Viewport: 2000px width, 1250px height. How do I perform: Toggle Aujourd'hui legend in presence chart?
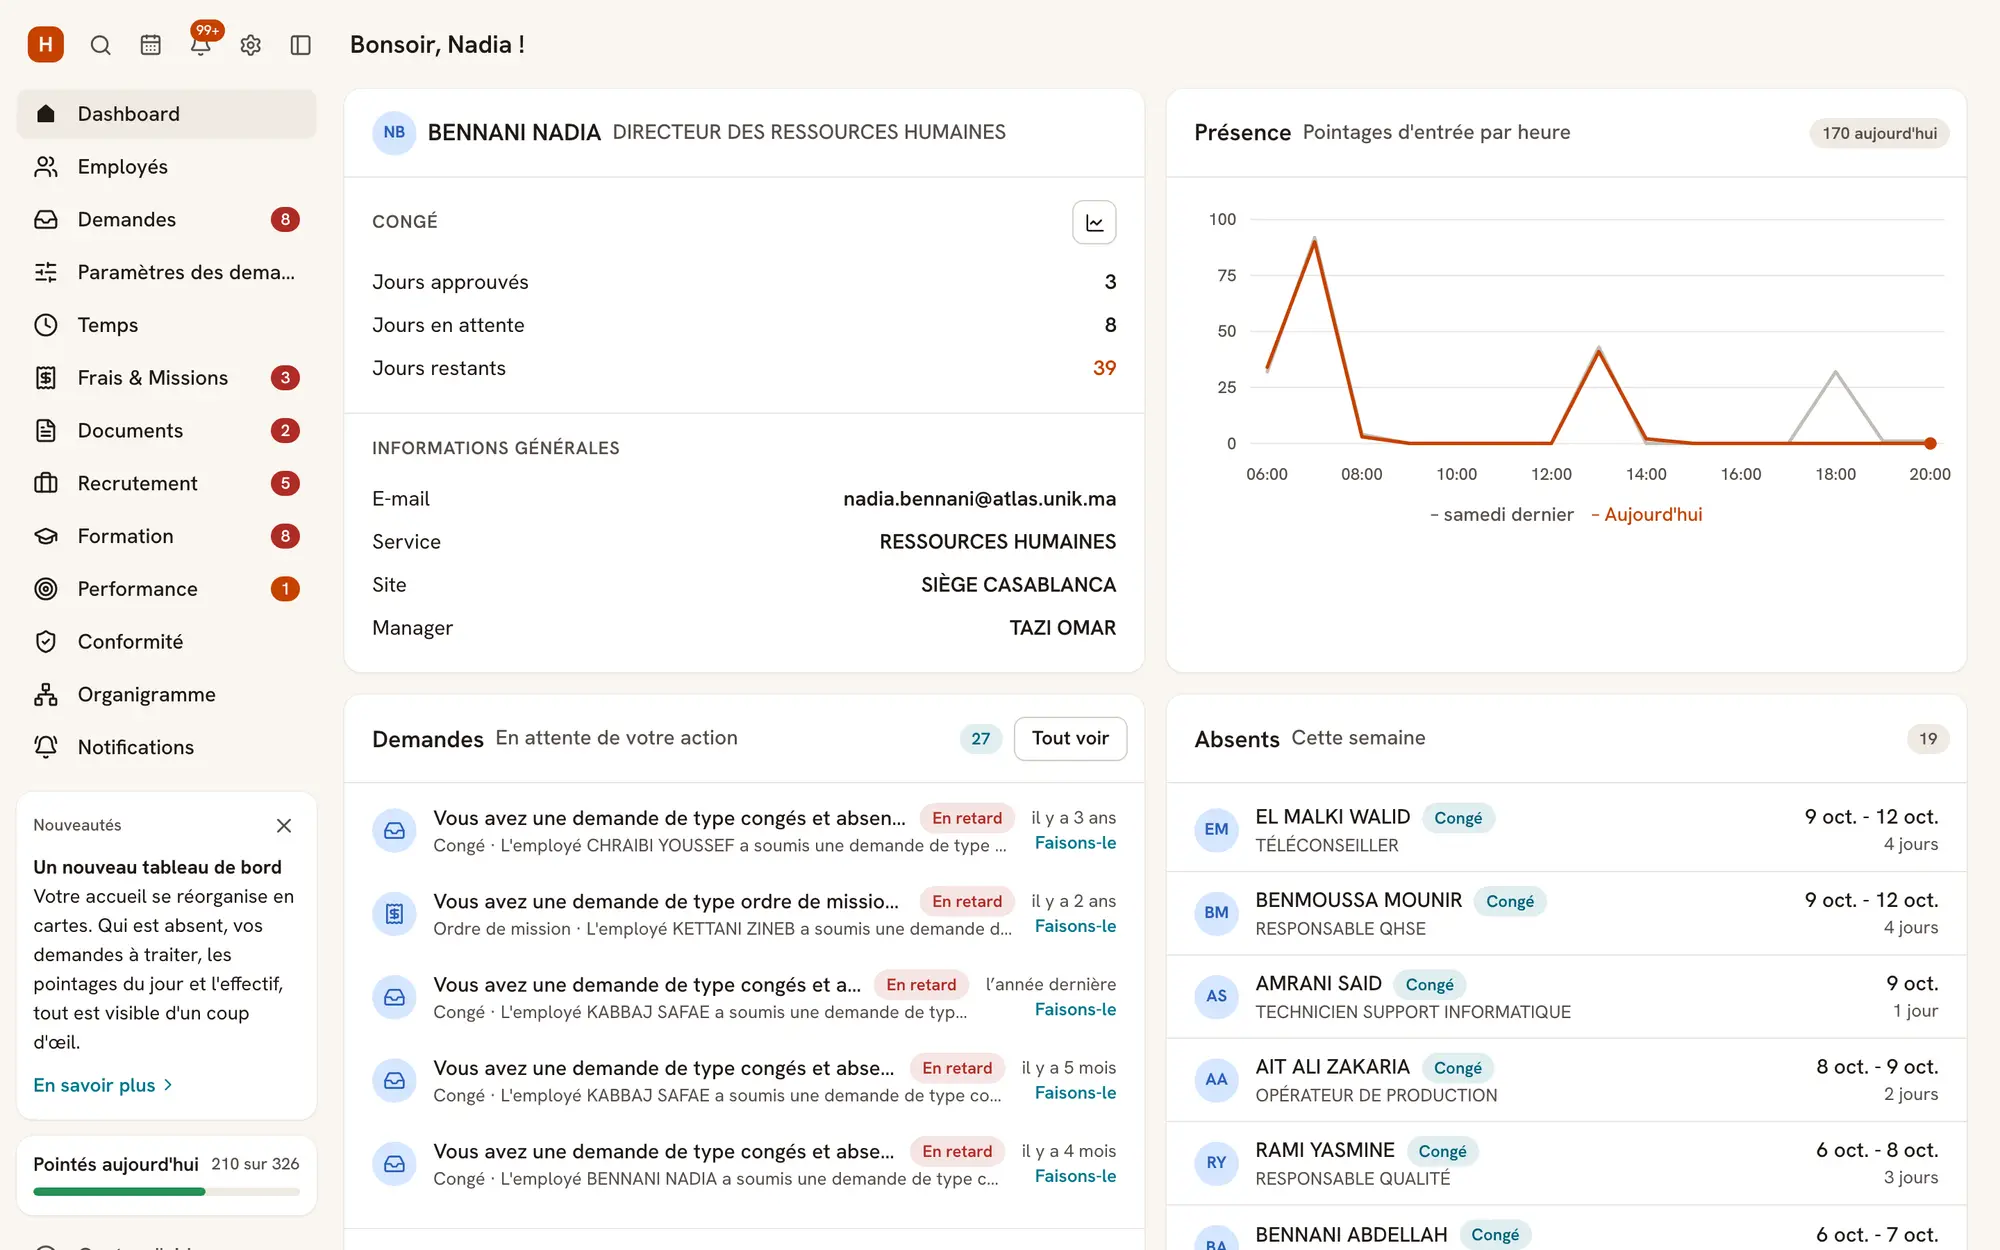coord(1646,514)
